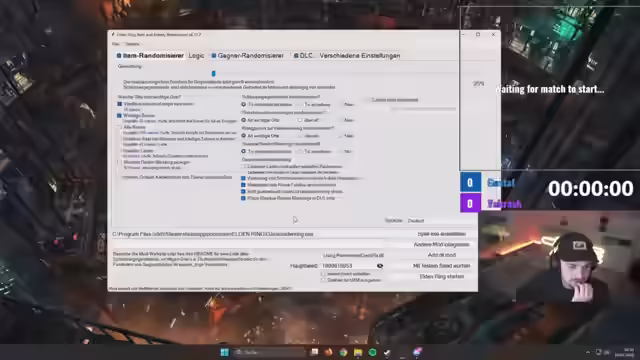Toggle the Item-Randomisierer tab checkbox
The width and height of the screenshot is (640, 360).
119,56
